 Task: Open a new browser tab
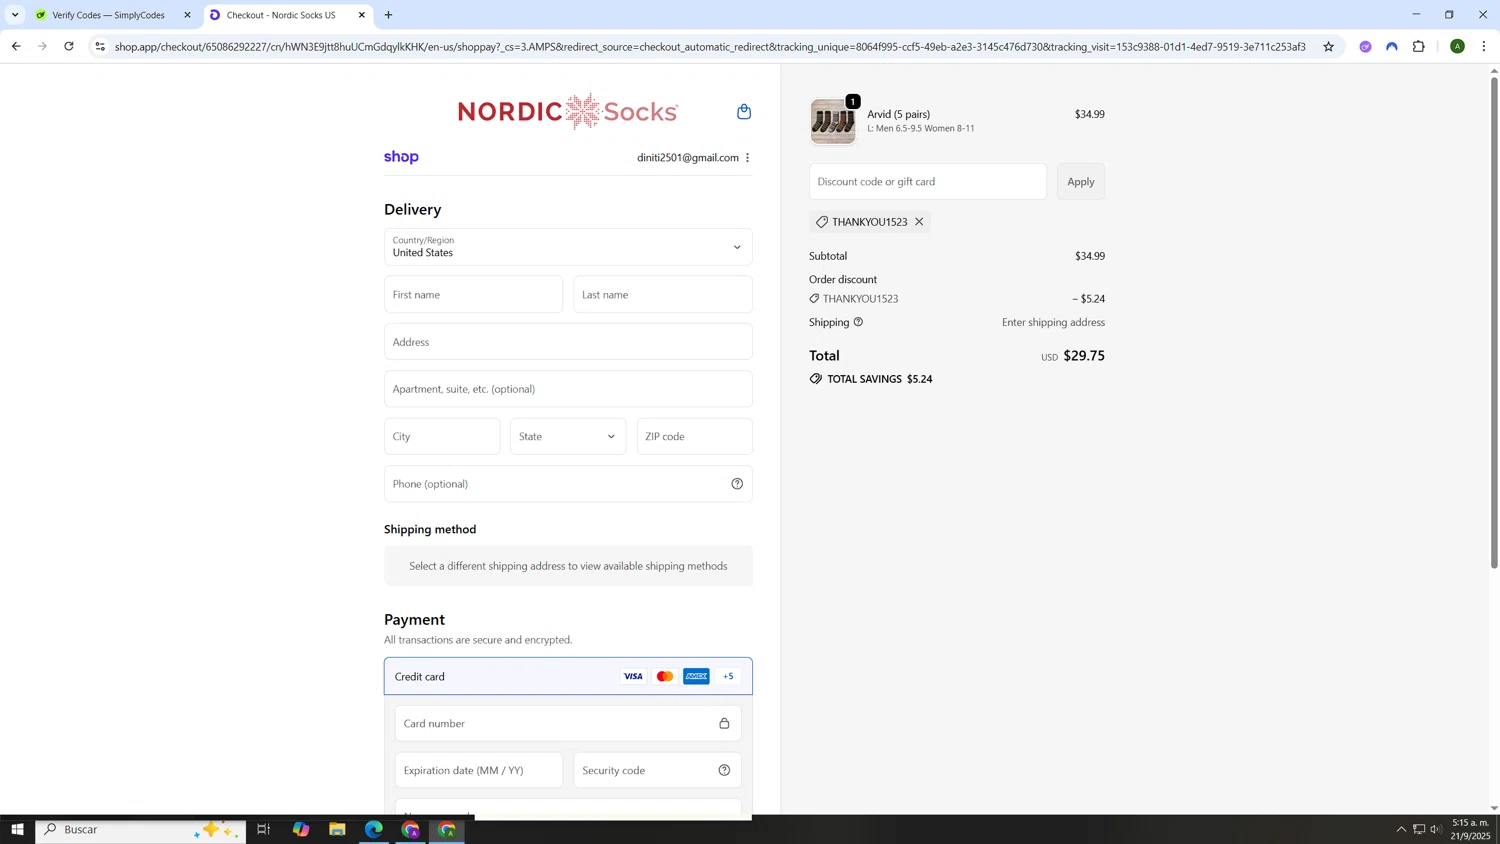click(x=388, y=15)
